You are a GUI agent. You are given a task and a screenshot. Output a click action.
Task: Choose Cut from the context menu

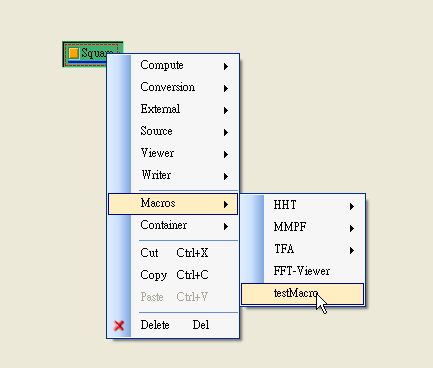(x=173, y=253)
